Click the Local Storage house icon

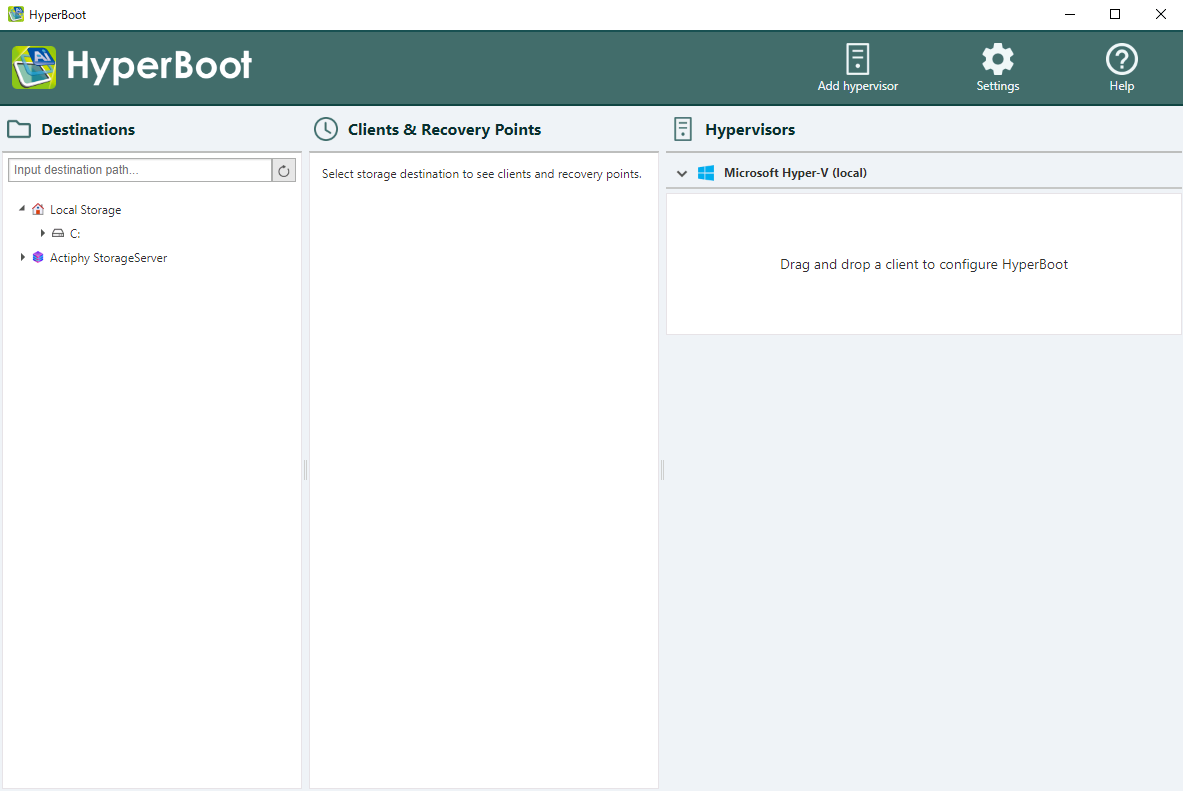pos(38,209)
